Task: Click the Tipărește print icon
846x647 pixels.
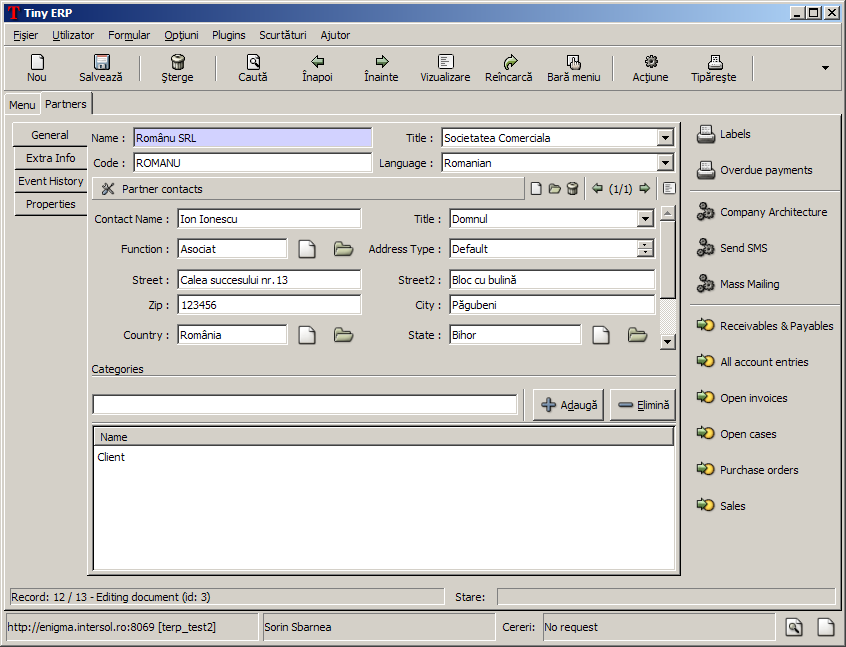Action: (714, 62)
